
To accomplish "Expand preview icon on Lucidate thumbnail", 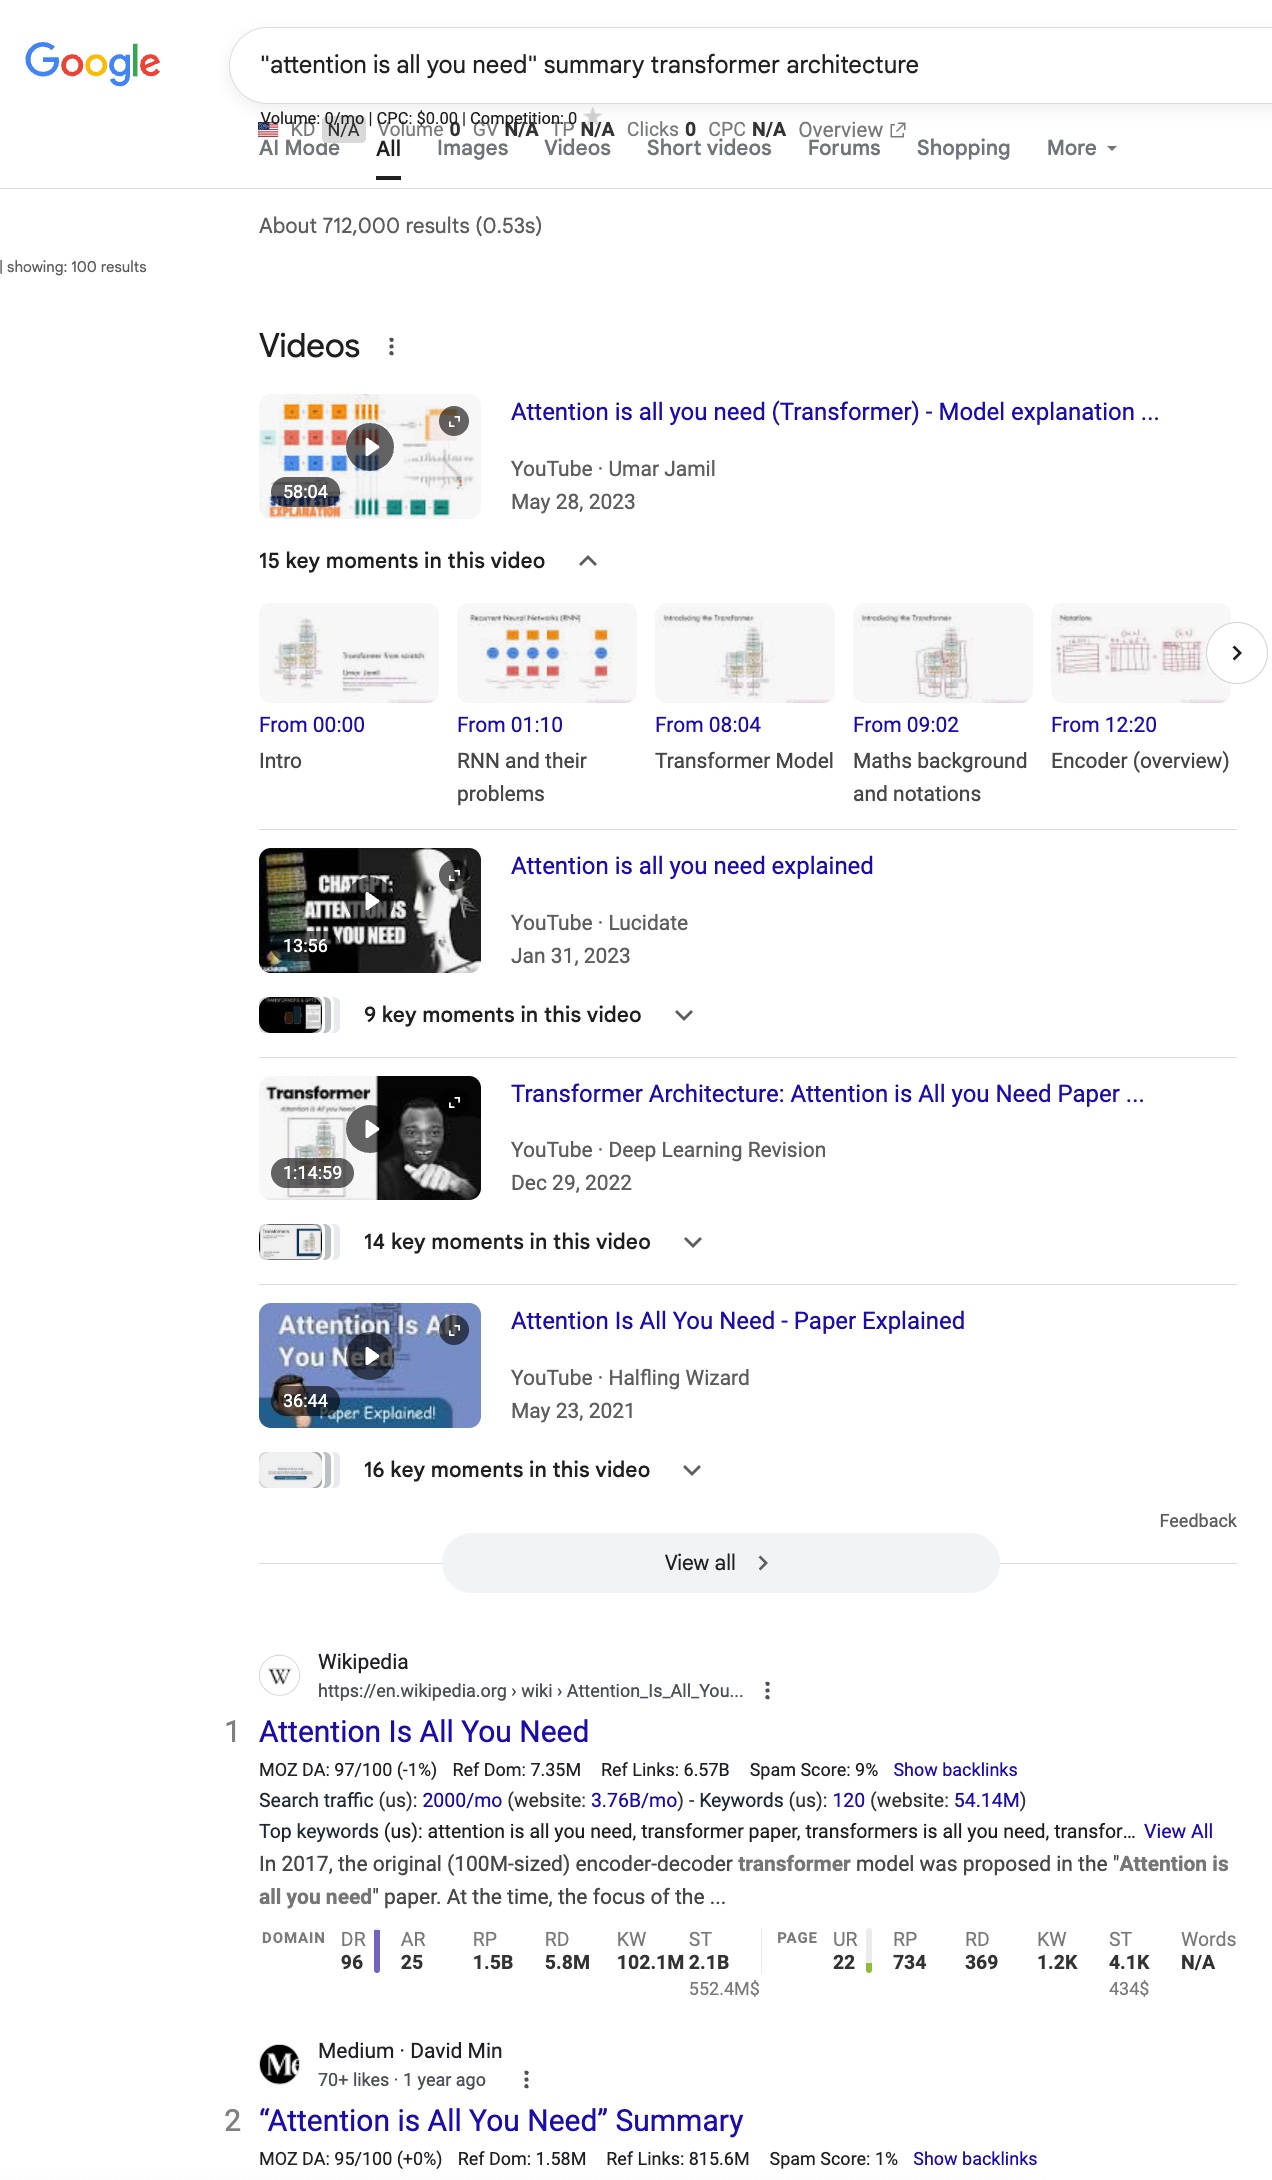I will 454,875.
